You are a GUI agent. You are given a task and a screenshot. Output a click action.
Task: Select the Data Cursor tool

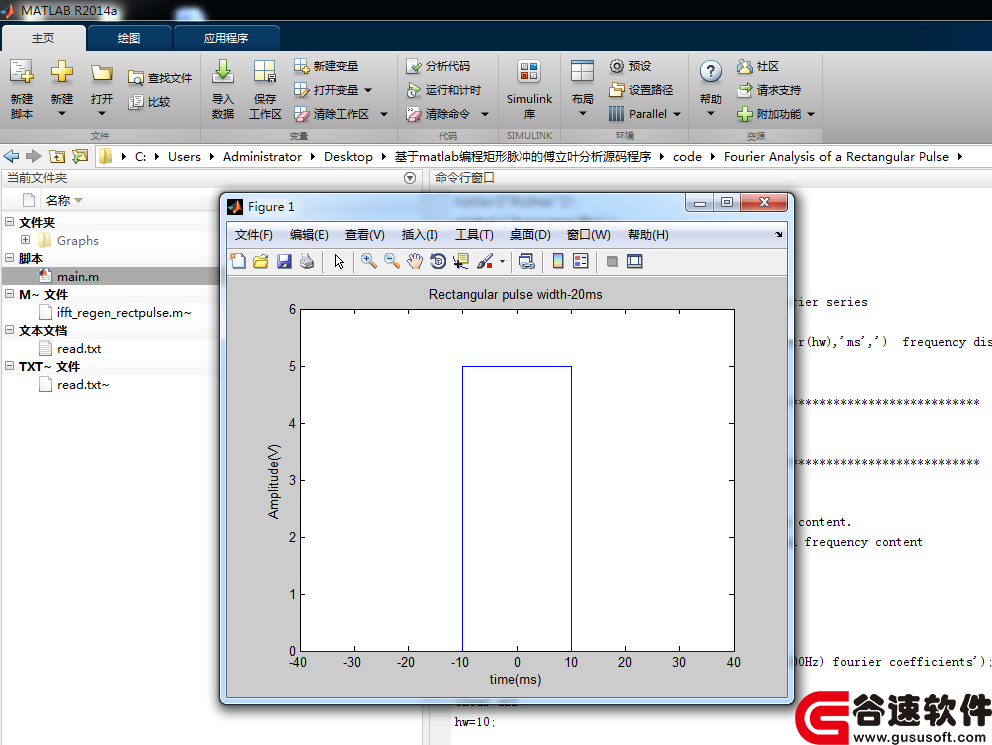point(461,261)
